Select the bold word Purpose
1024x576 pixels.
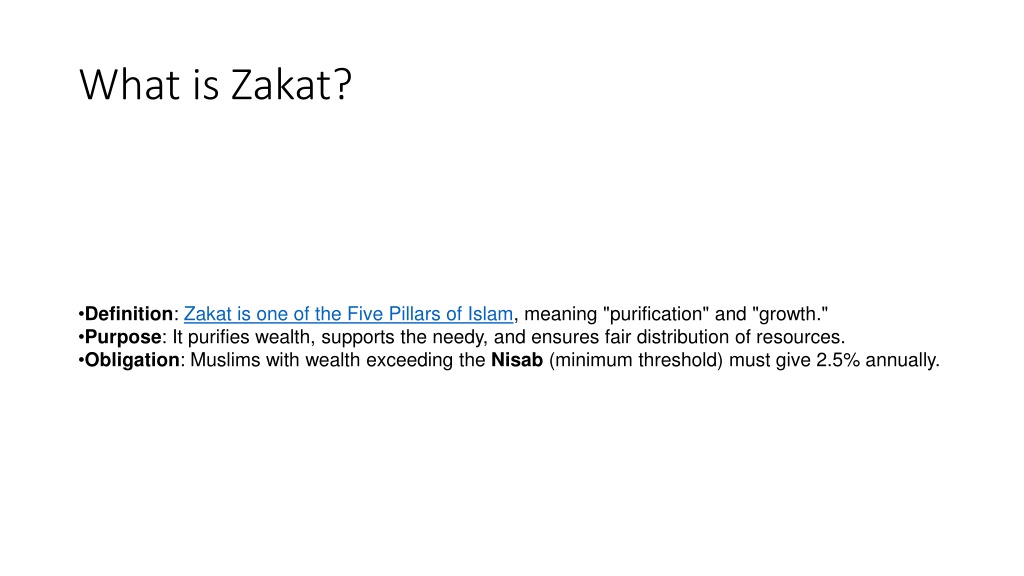point(123,337)
